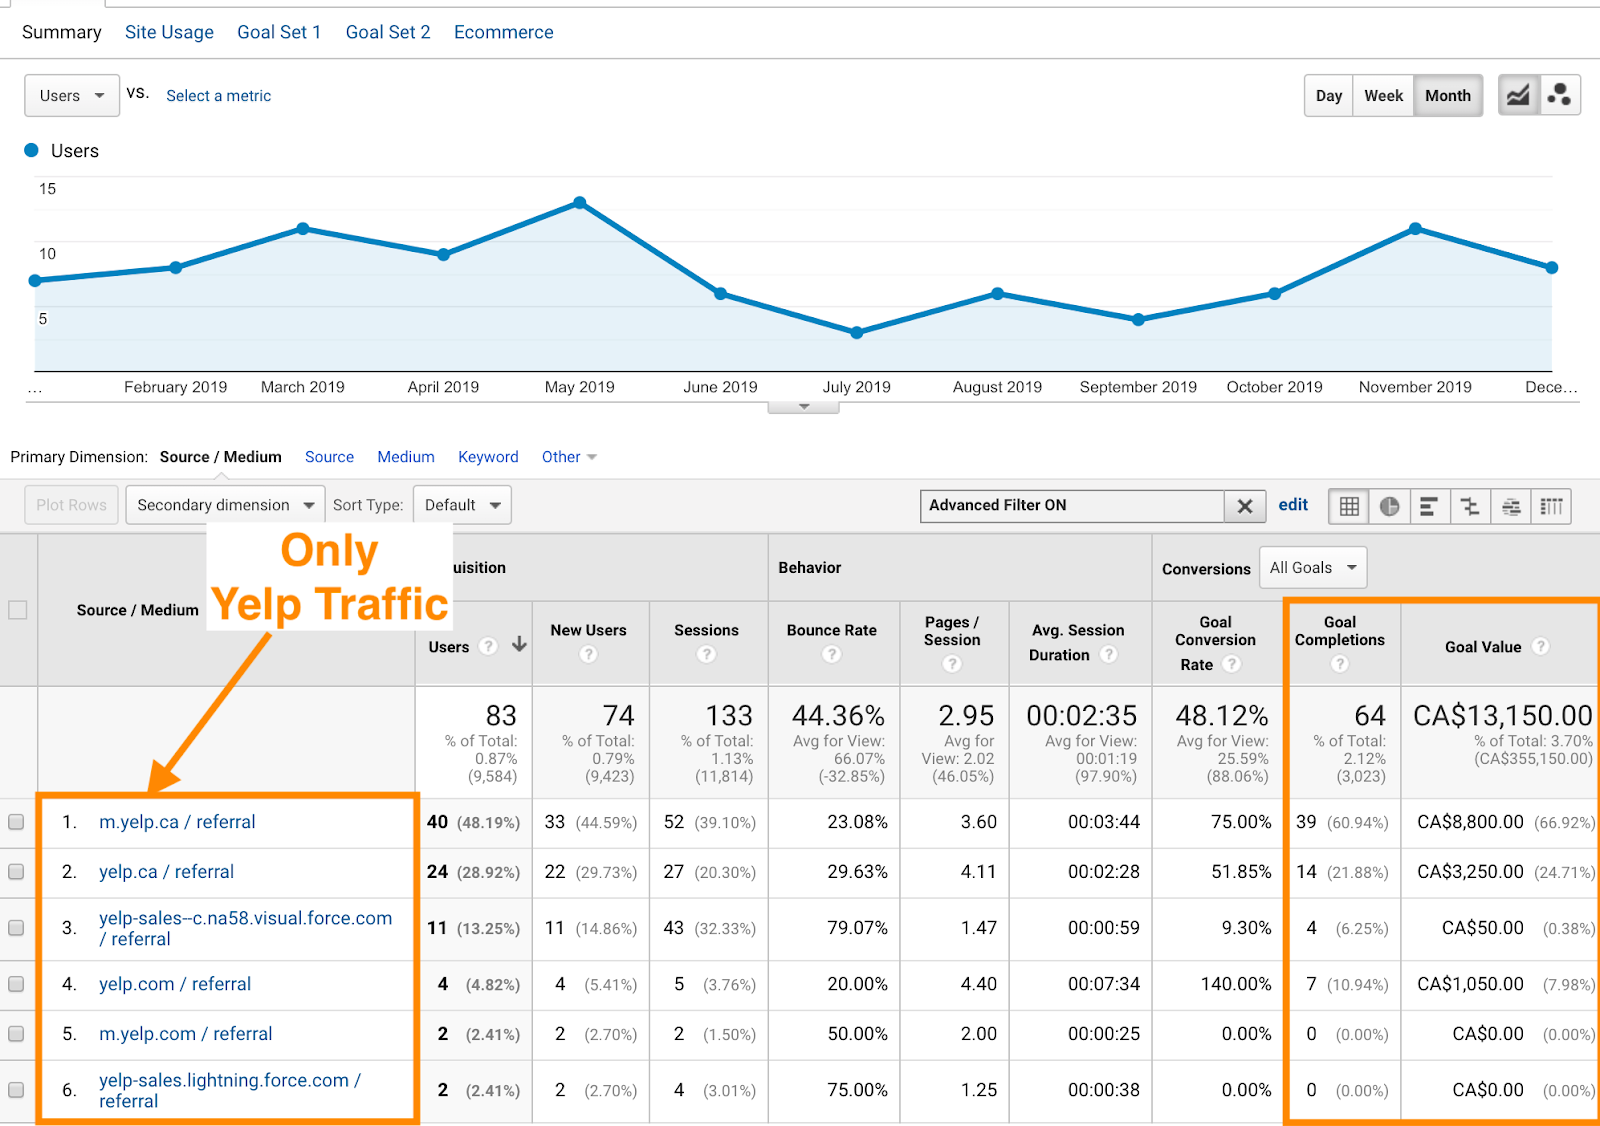1600x1126 pixels.
Task: Collapse the chart using the handle arrow
Action: click(803, 407)
